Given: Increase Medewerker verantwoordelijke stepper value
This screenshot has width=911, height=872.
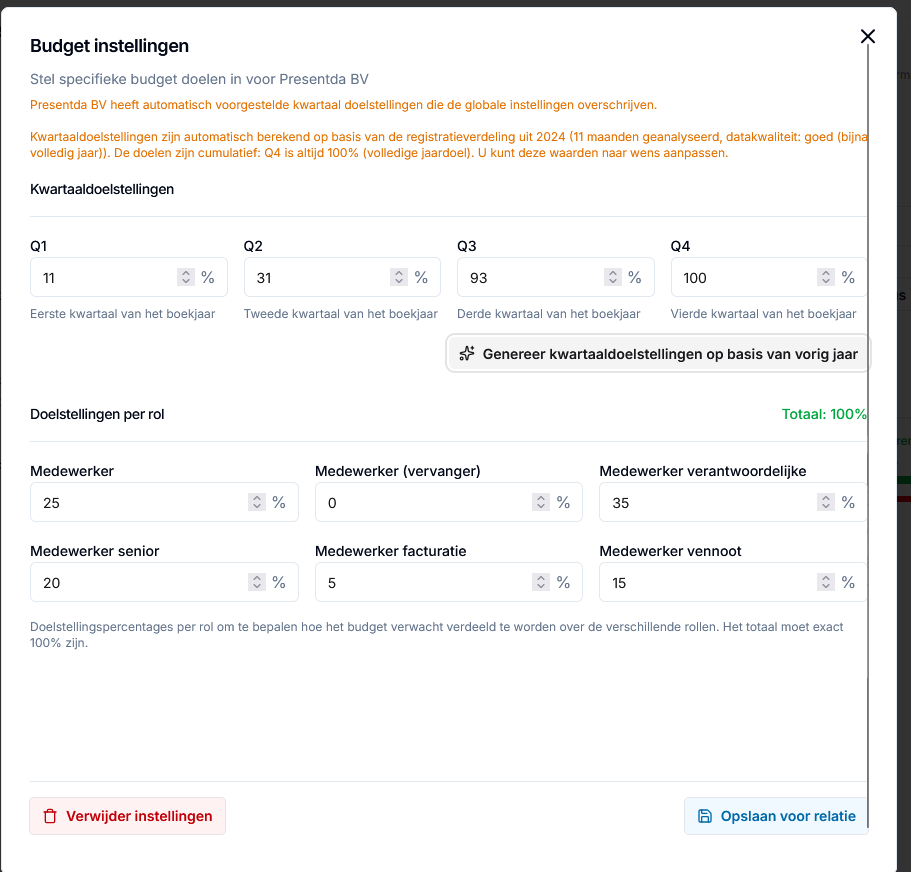Looking at the screenshot, I should pyautogui.click(x=826, y=498).
